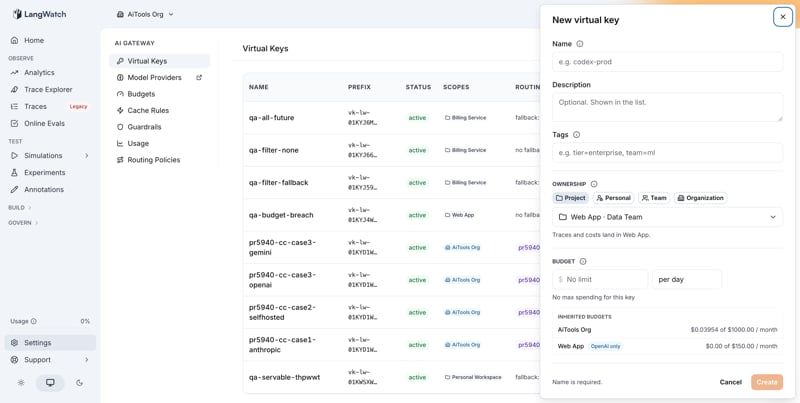Screen dimensions: 800x403
Task: Expand the BUILD sidebar section
Action: [x=20, y=208]
